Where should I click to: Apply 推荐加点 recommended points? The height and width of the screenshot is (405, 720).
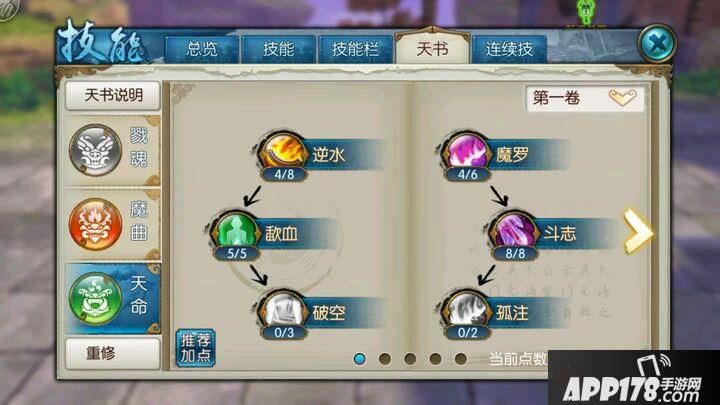point(196,348)
